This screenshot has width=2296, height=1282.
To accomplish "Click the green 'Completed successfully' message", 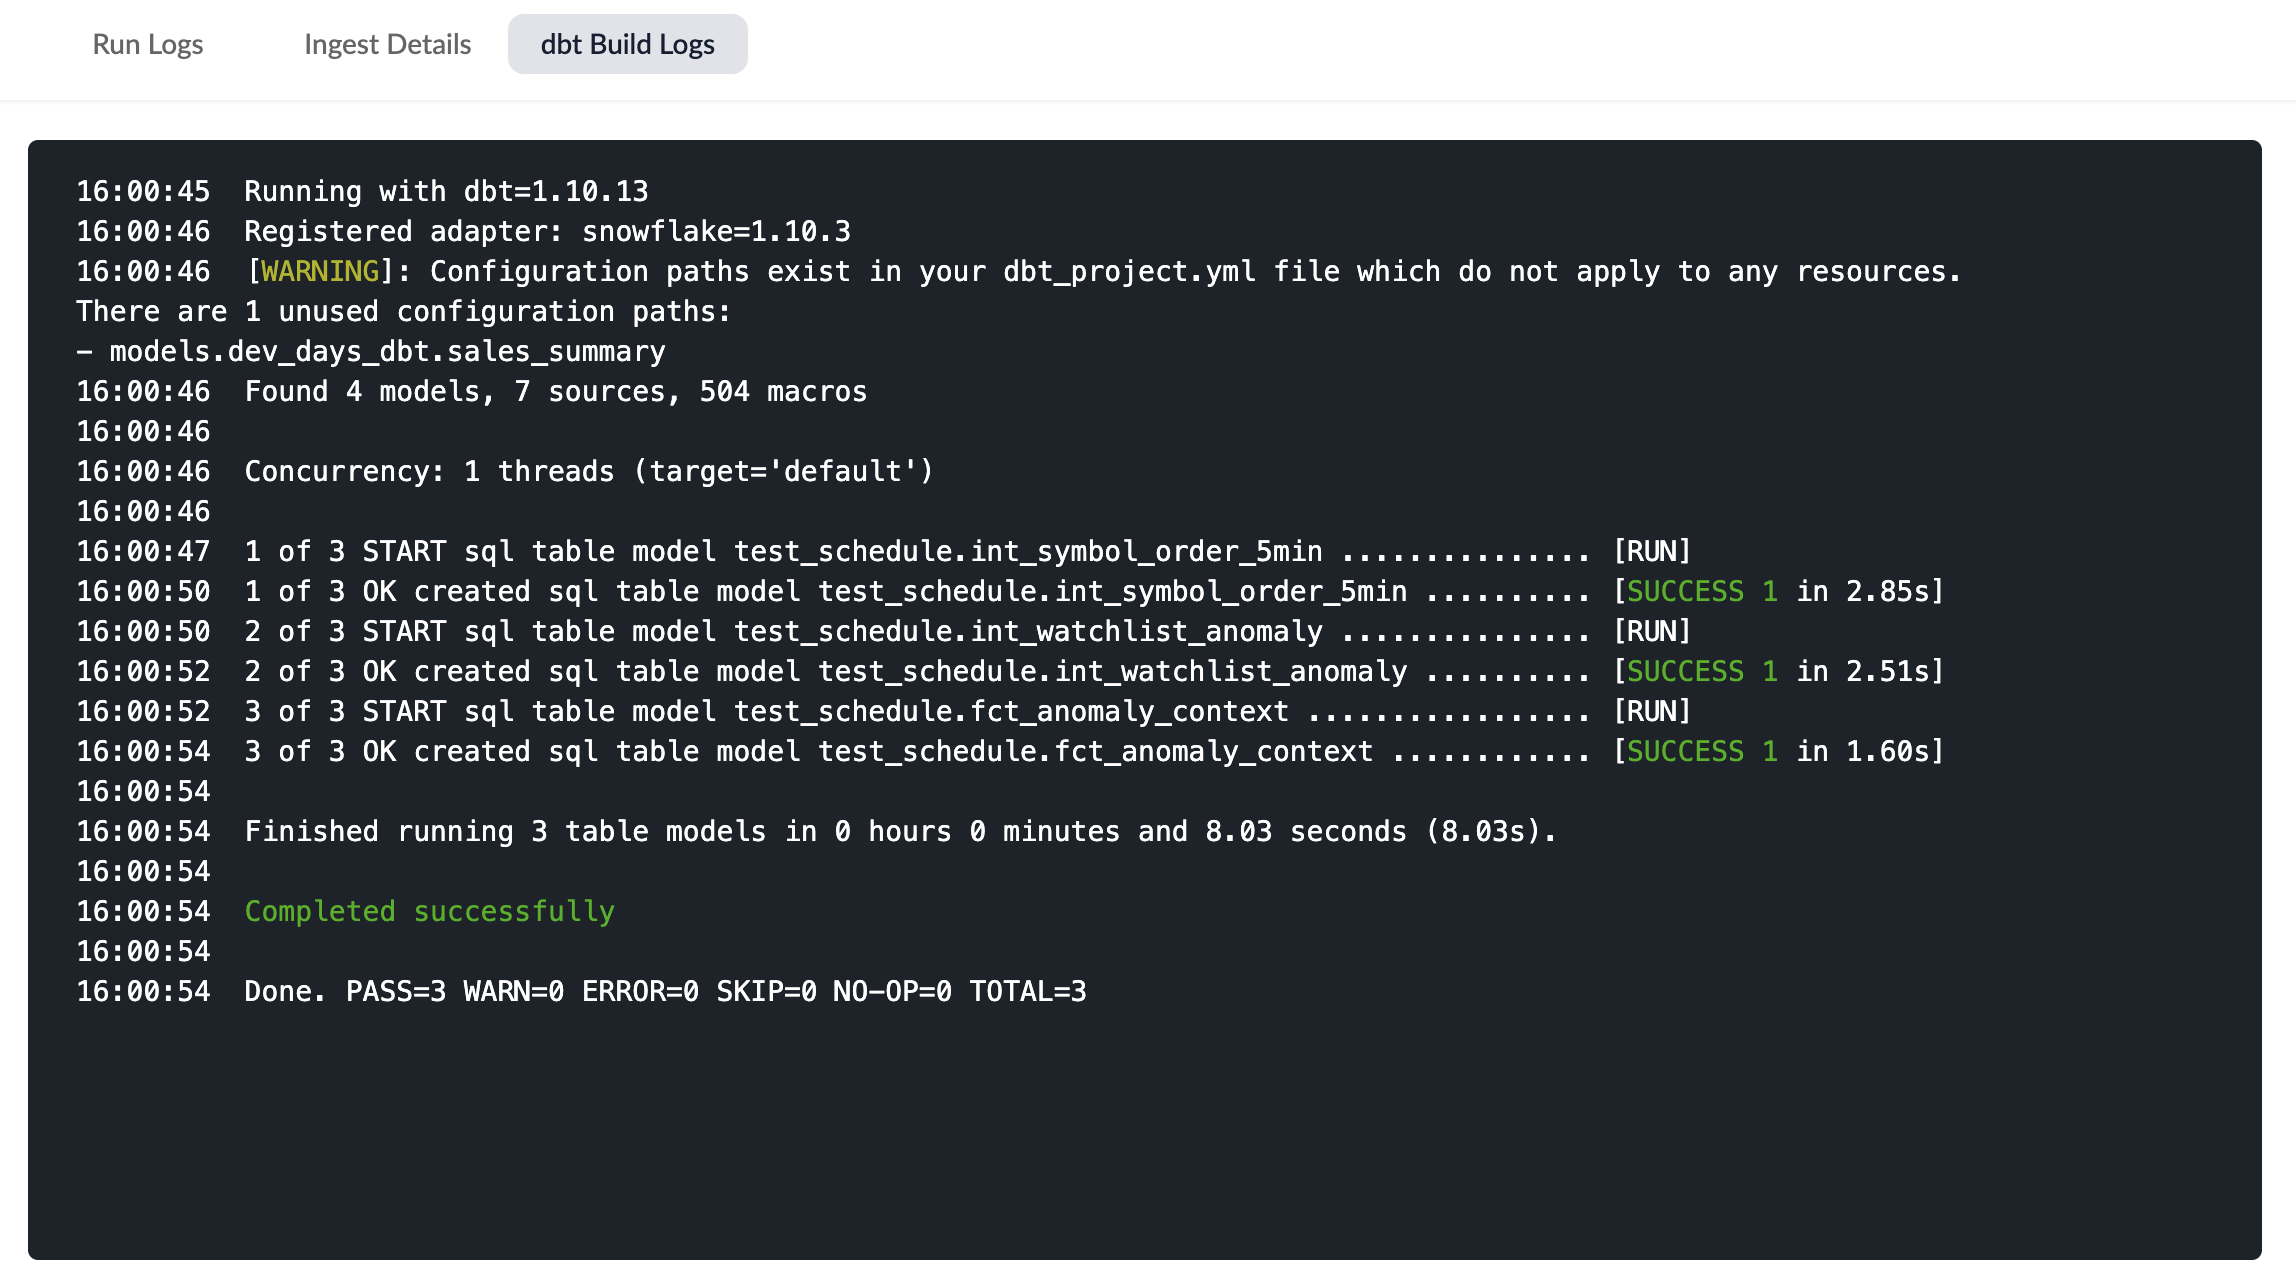I will click(429, 912).
